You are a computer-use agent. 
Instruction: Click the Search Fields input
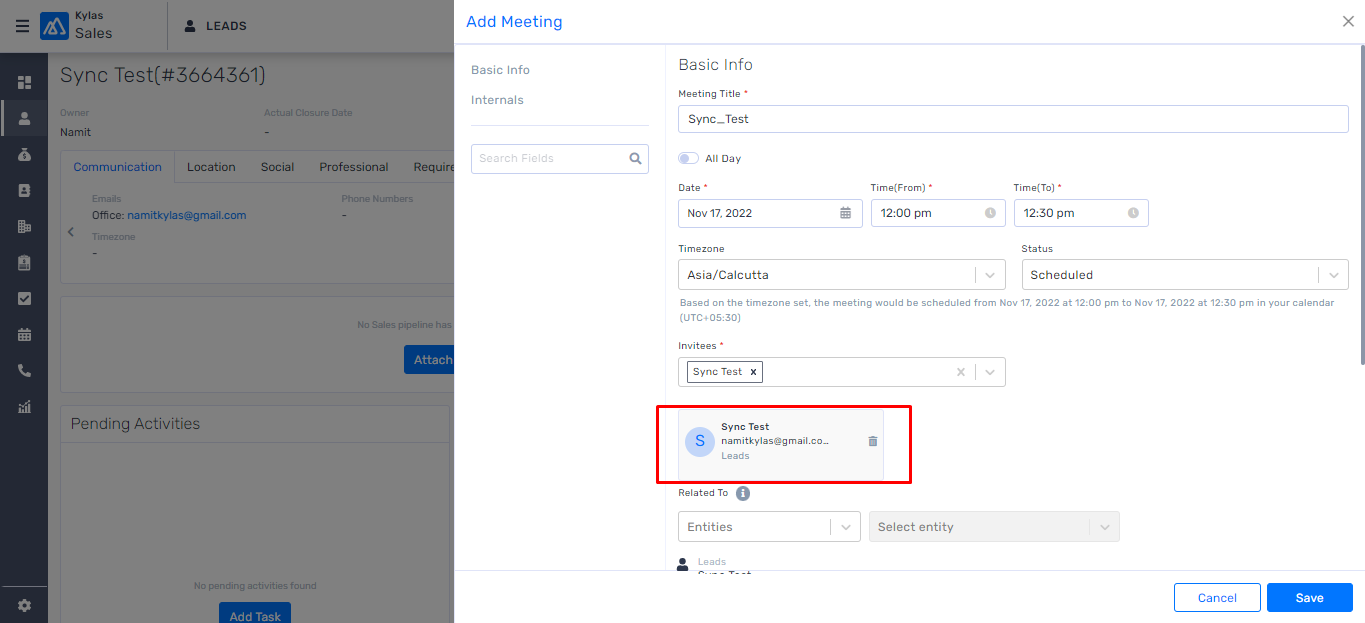(x=560, y=158)
